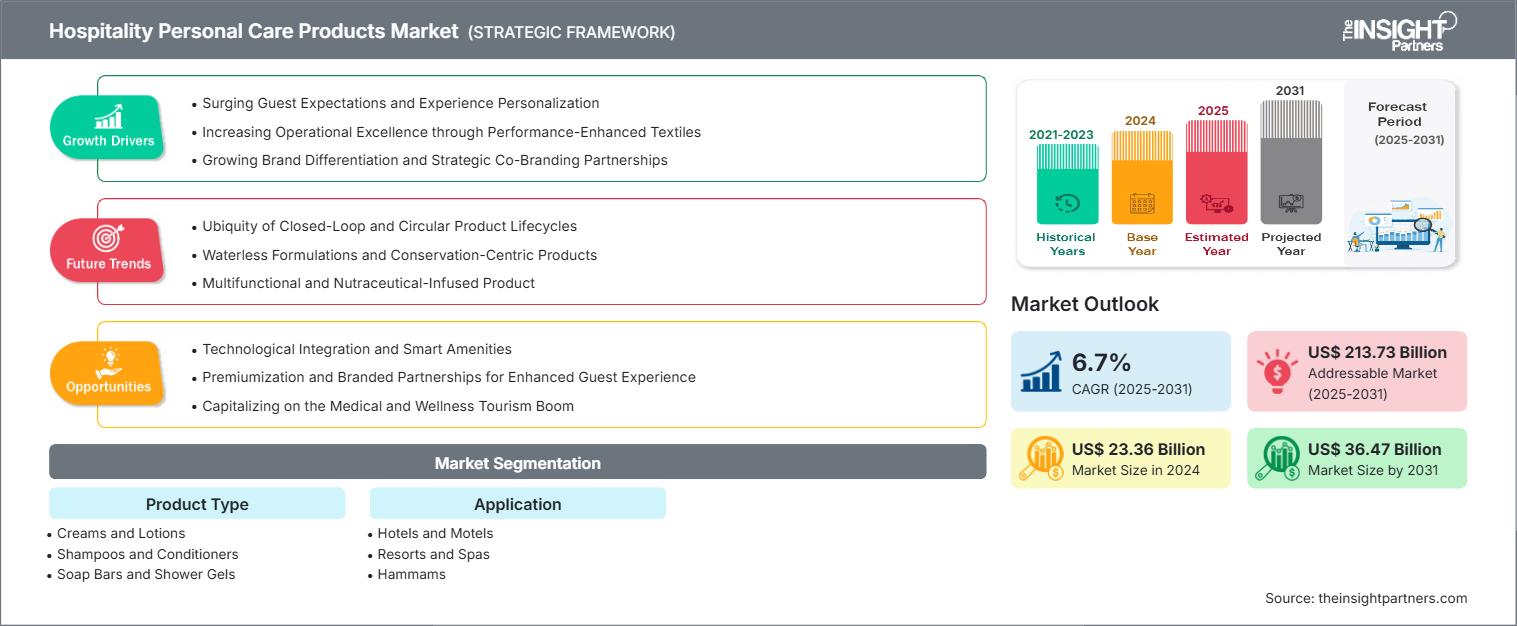This screenshot has height=626, width=1517.
Task: Click the Opportunities lightbulb hand icon
Action: point(108,361)
